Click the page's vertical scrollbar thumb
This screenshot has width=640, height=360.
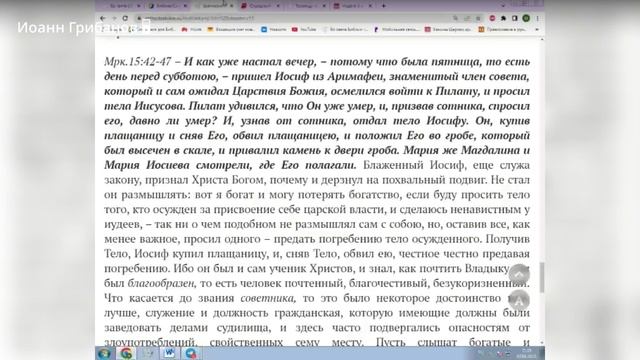pyautogui.click(x=542, y=277)
